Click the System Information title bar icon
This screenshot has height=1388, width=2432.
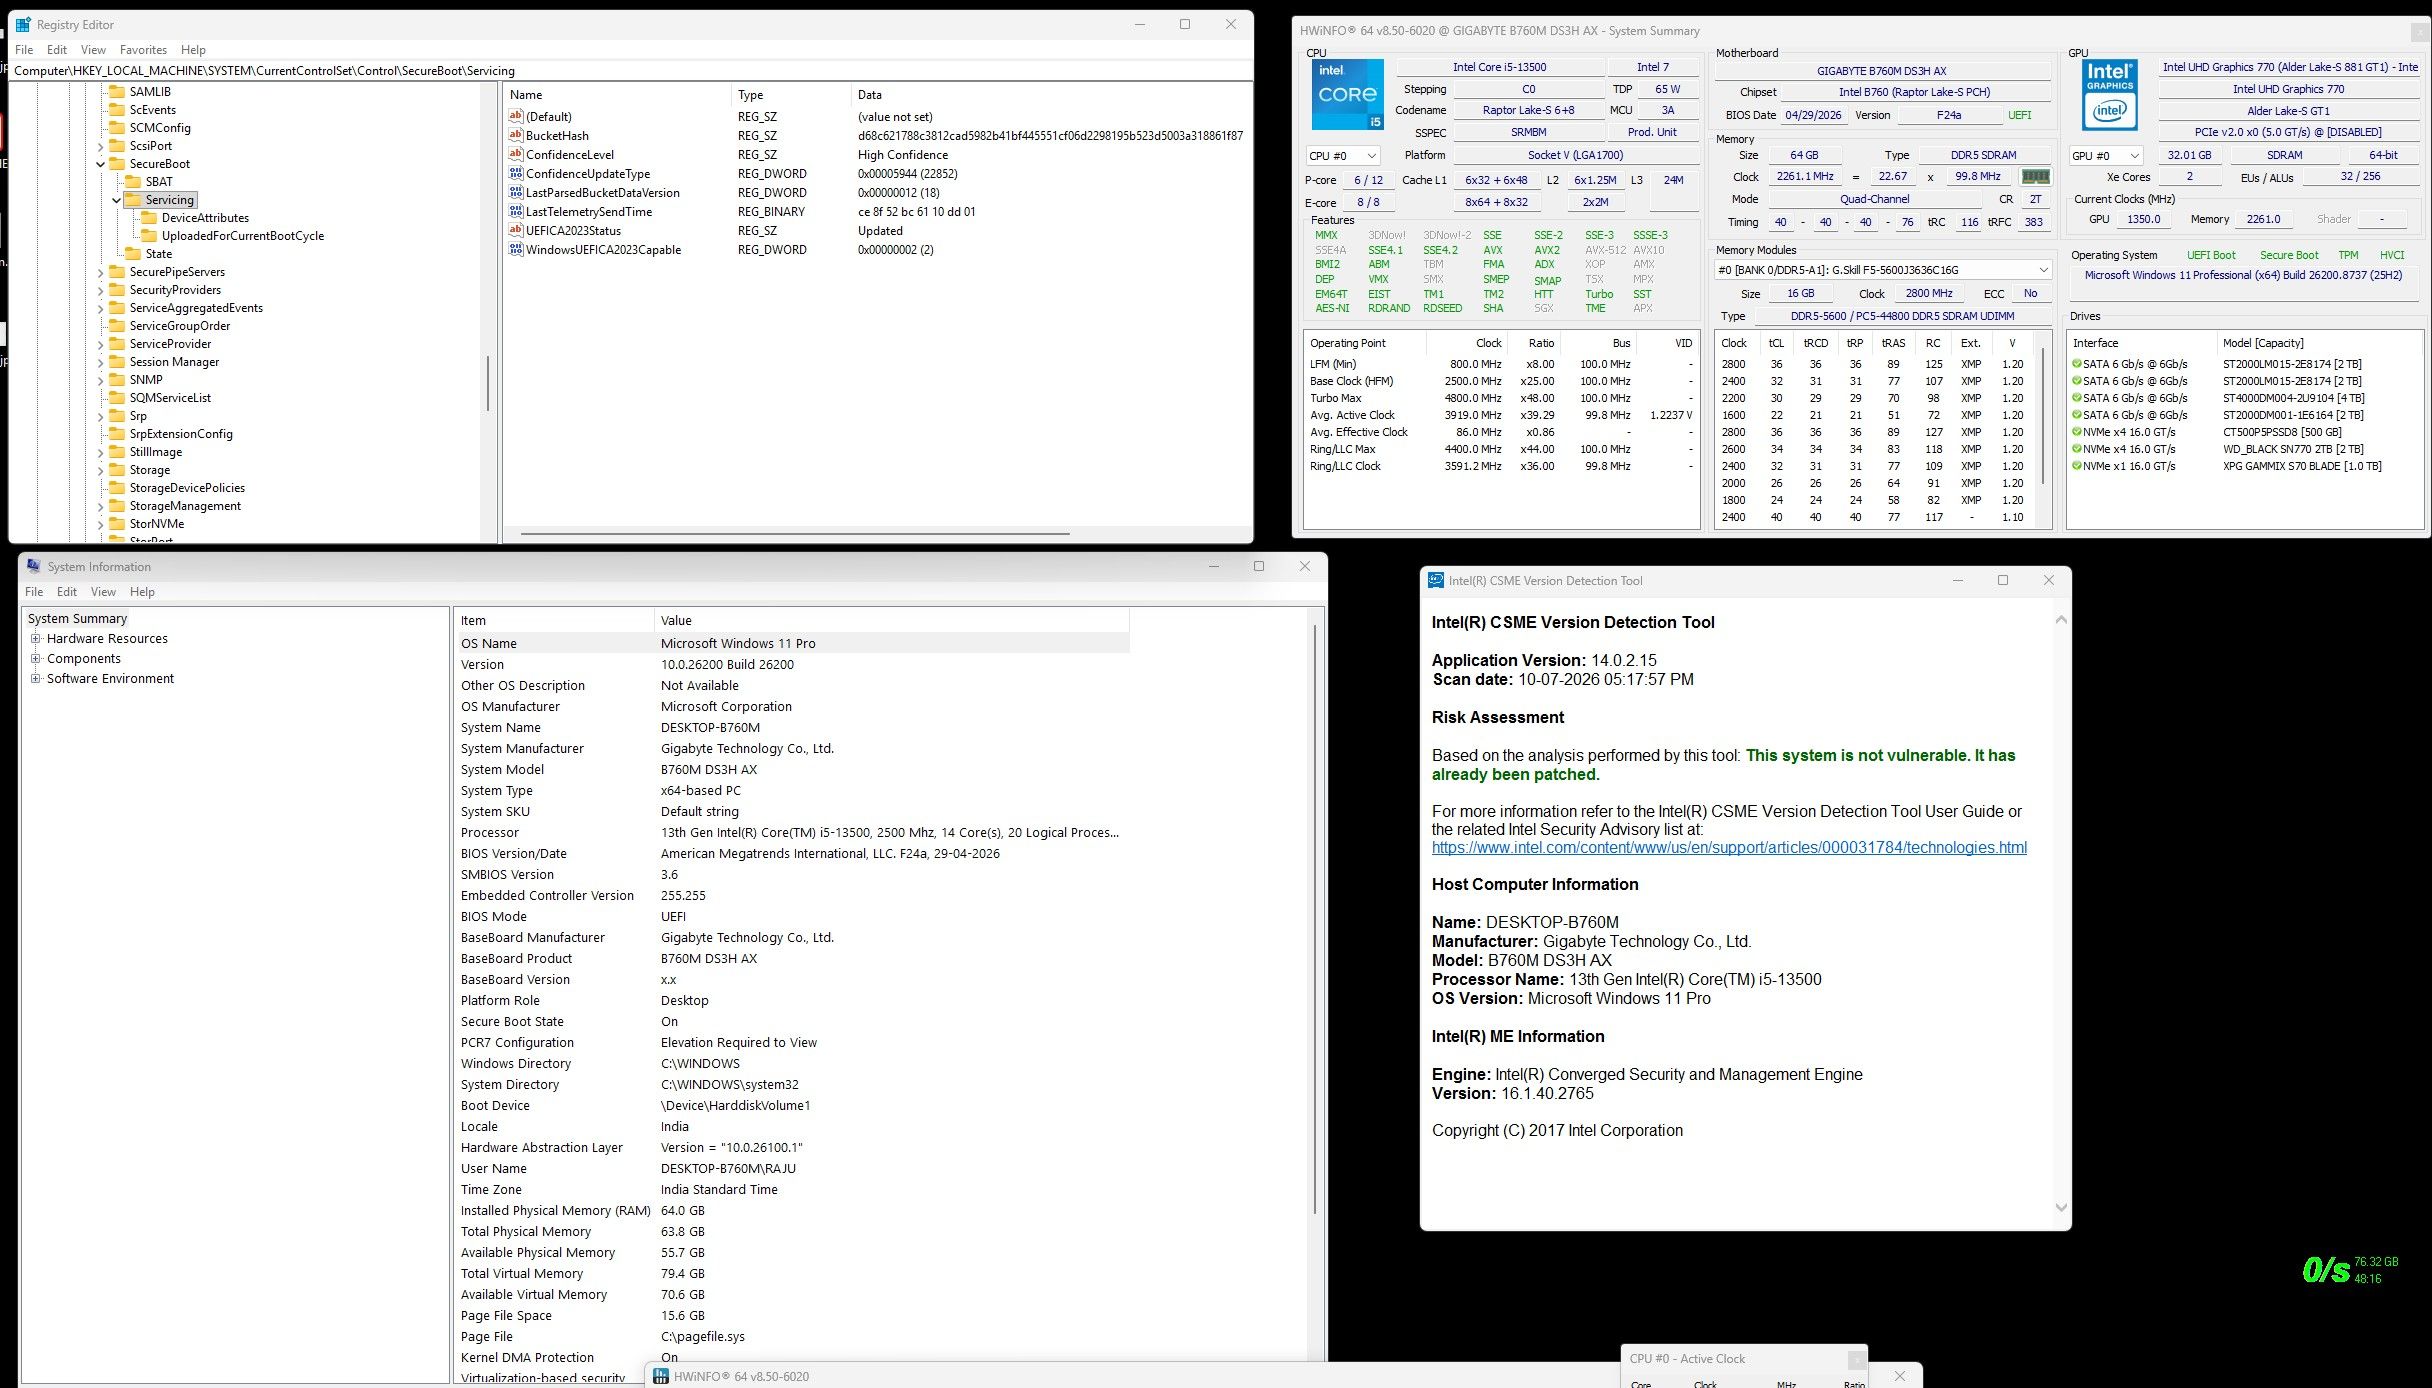(34, 566)
